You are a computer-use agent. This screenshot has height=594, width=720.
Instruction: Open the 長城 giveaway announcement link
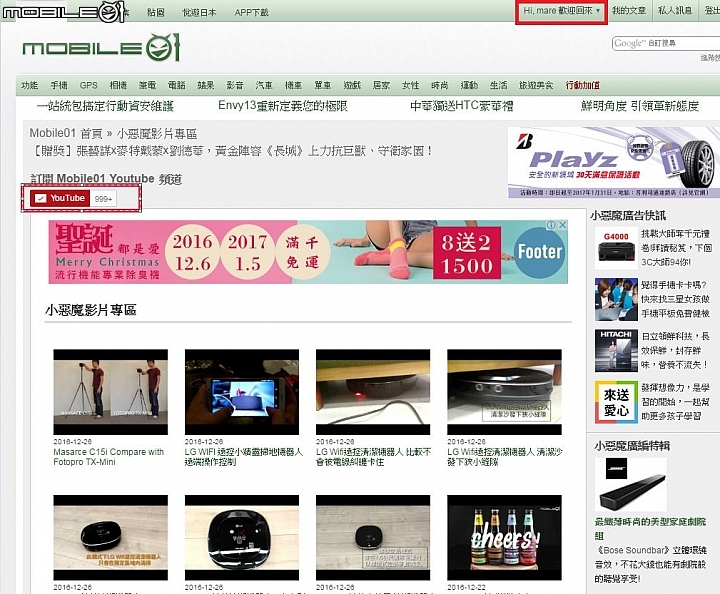[231, 151]
